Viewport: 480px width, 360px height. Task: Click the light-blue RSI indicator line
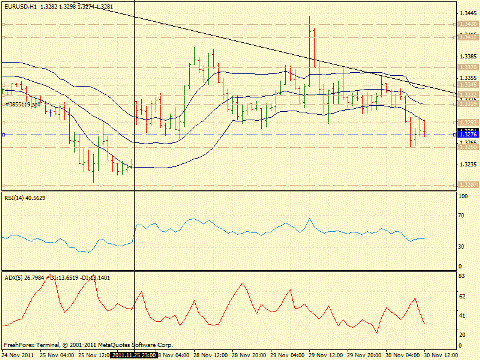click(x=213, y=224)
